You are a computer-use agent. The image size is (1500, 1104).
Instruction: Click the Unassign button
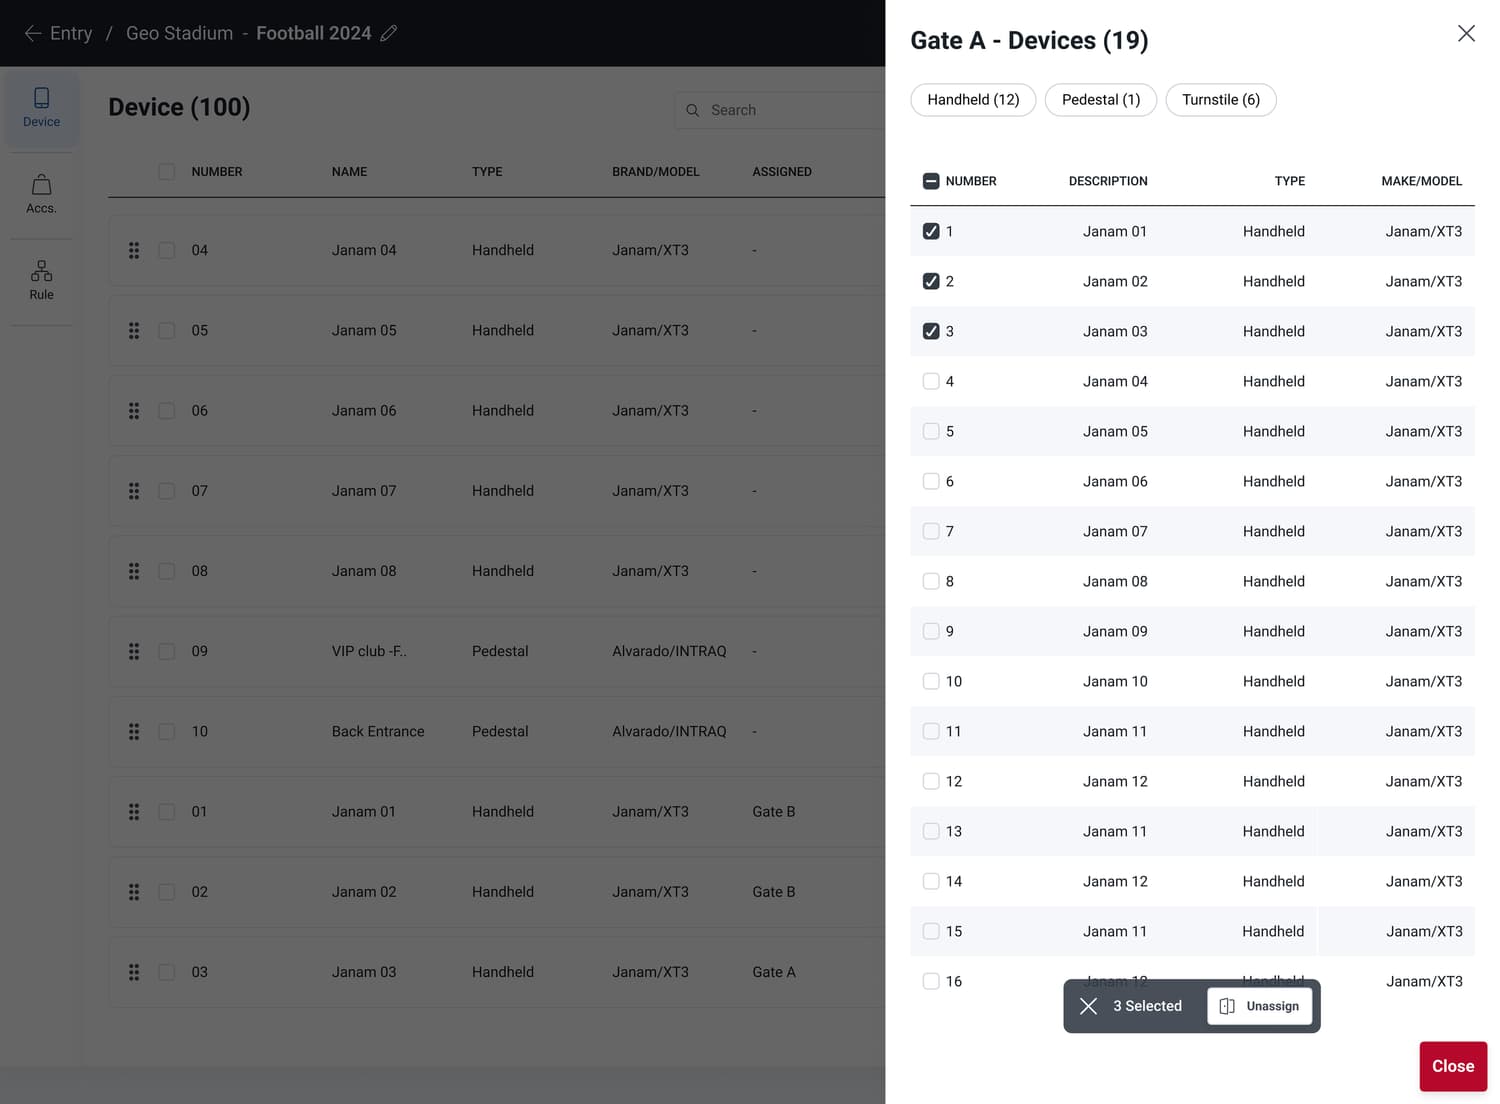[x=1260, y=1006]
